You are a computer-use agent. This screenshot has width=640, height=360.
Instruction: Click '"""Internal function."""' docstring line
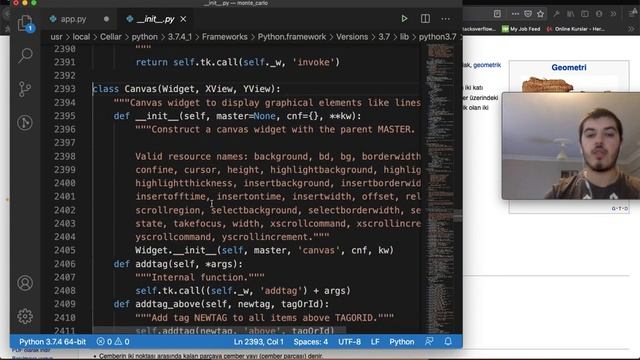click(200, 278)
